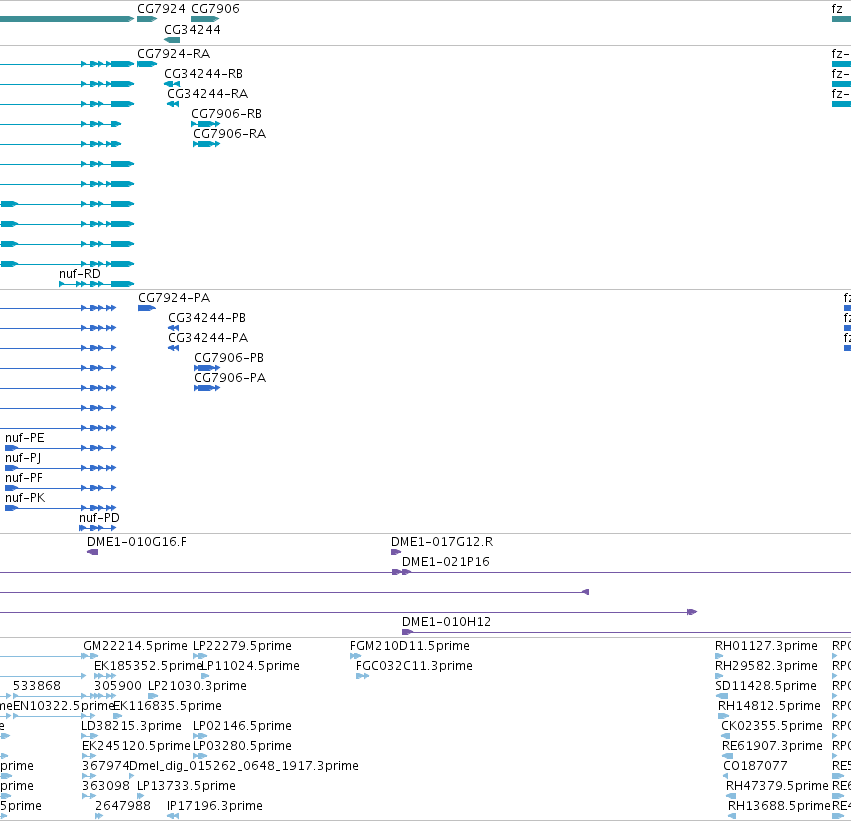851x821 pixels.
Task: Click LP02146.5prime EST label
Action: pos(243,727)
